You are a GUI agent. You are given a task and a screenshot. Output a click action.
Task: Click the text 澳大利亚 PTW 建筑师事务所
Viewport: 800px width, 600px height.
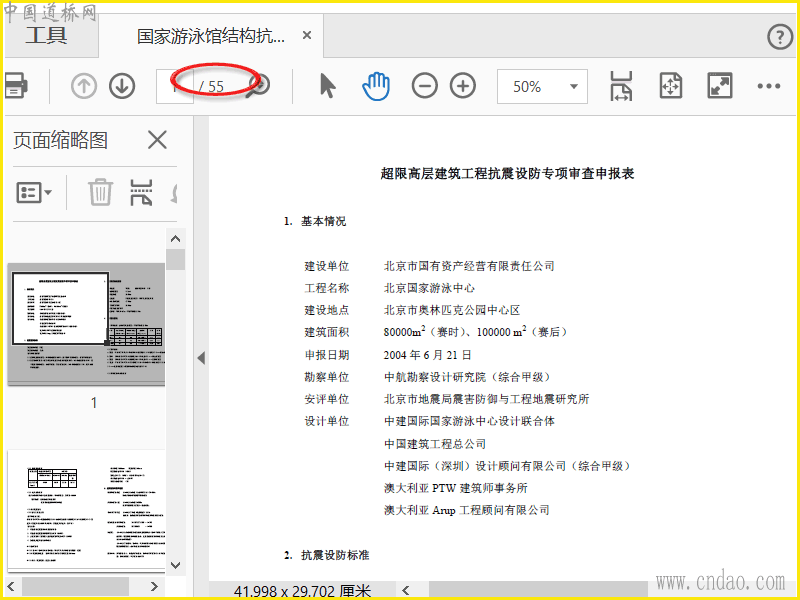point(456,488)
